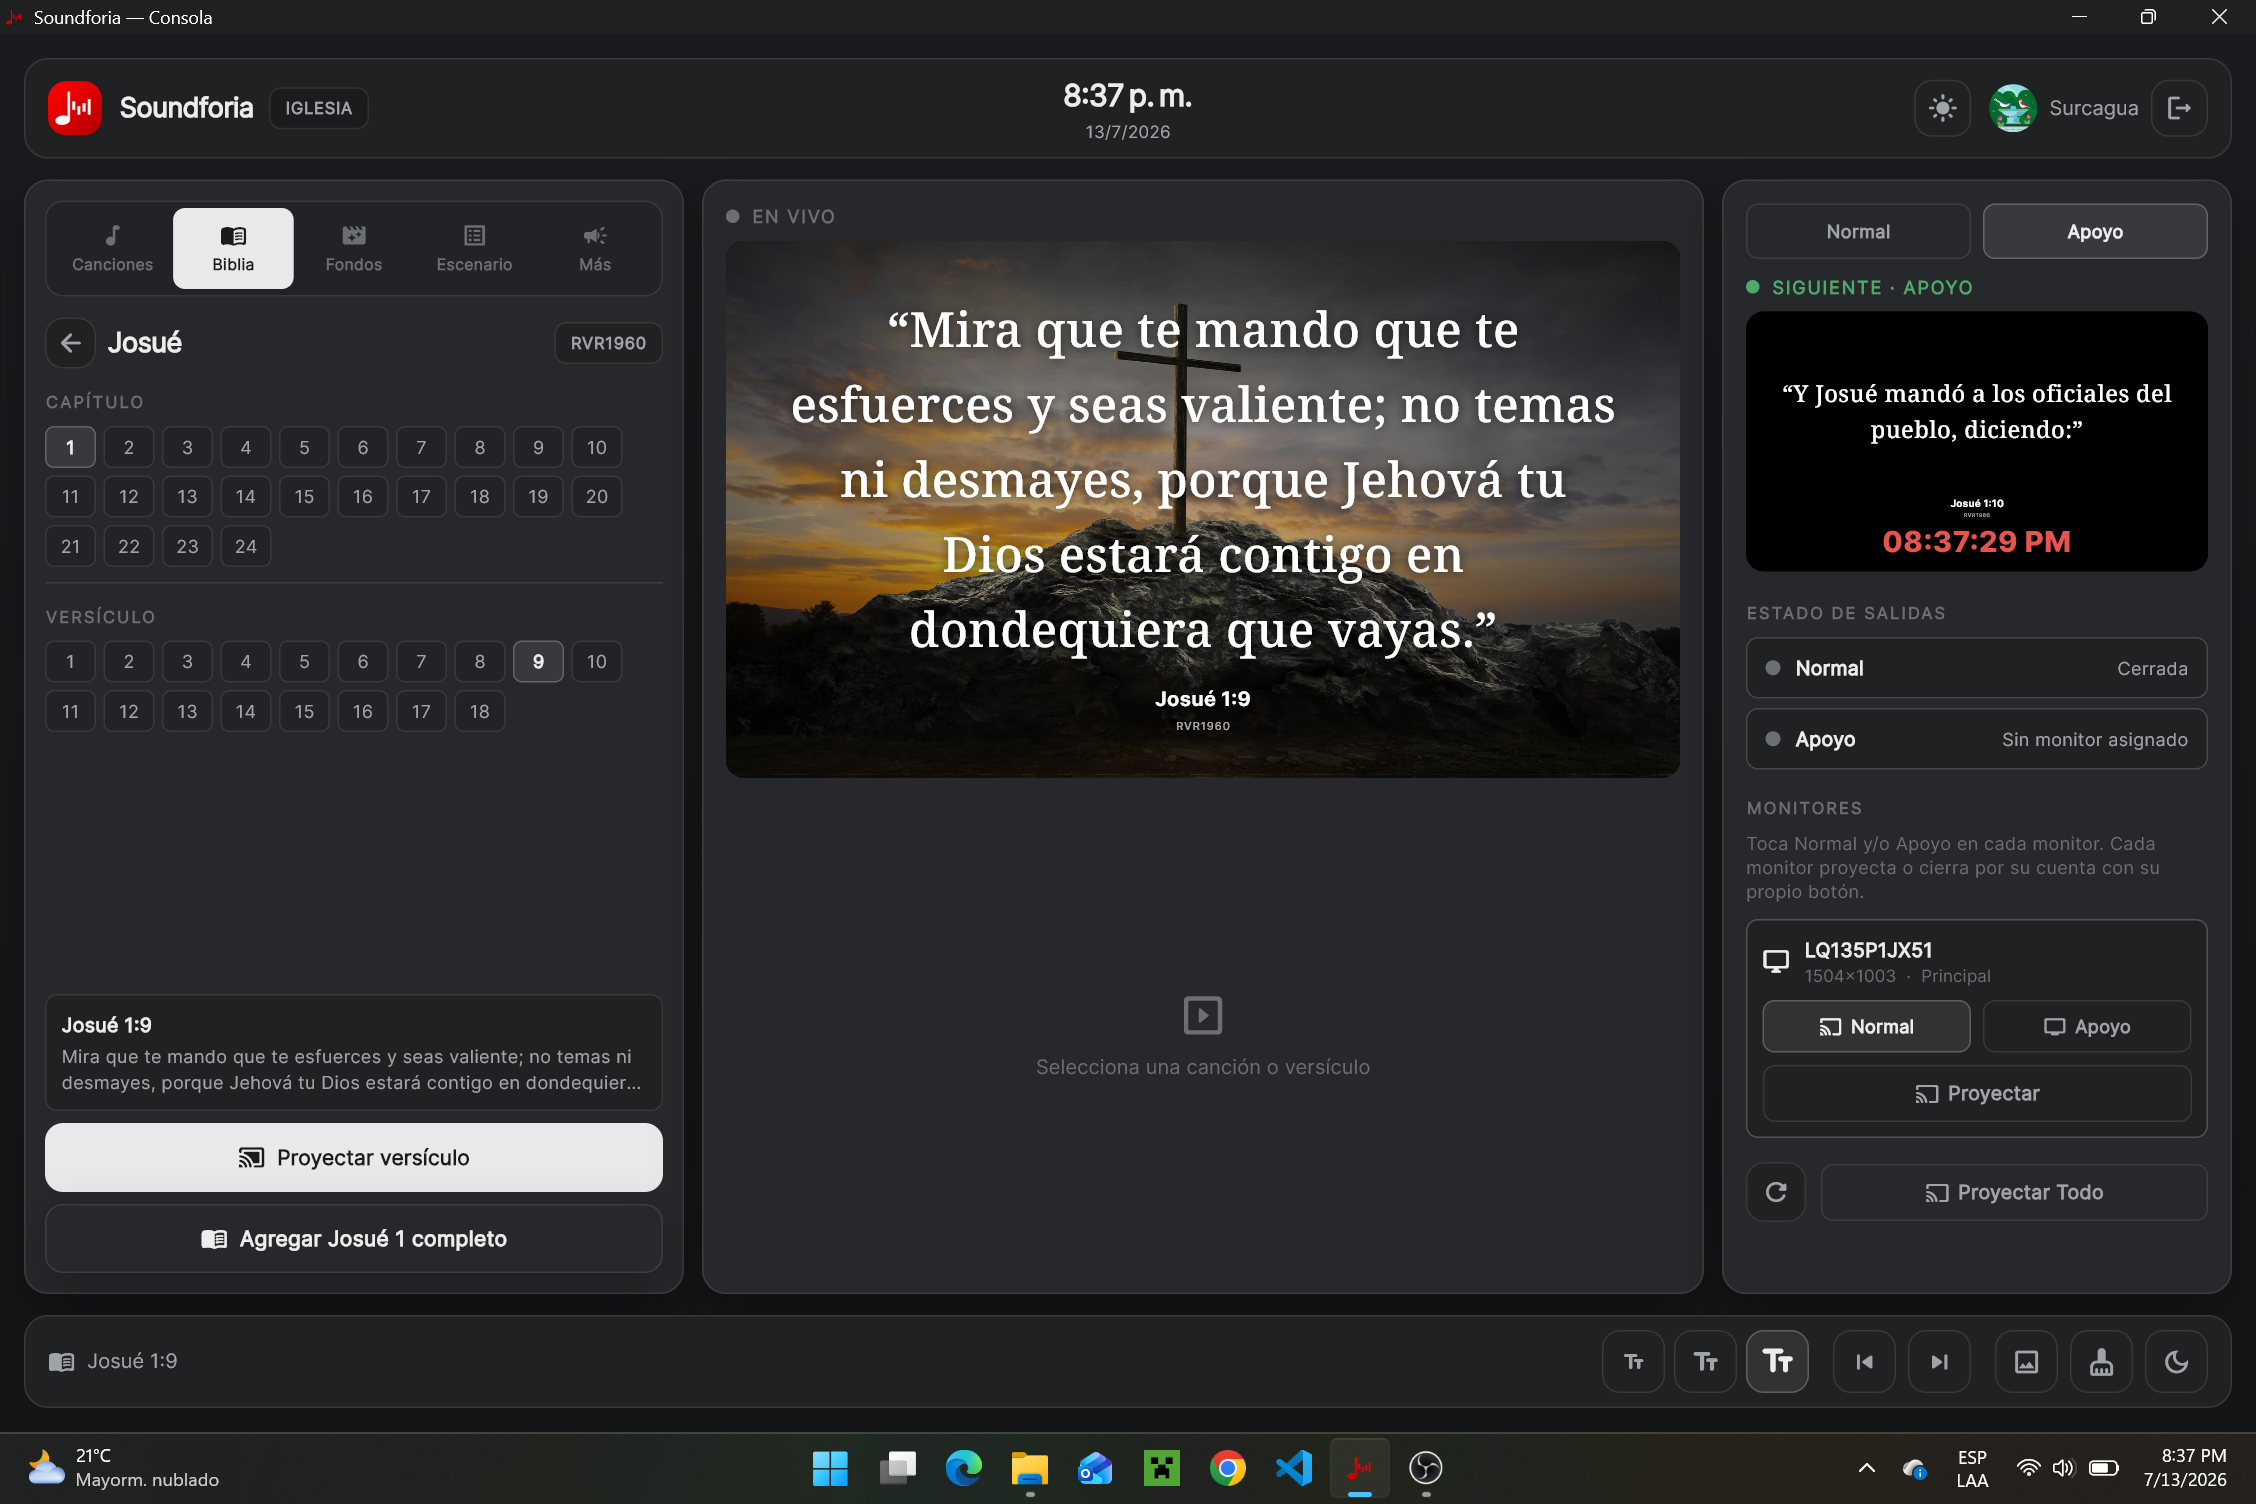Open the Escenario tab
This screenshot has height=1504, width=2256.
(x=474, y=248)
